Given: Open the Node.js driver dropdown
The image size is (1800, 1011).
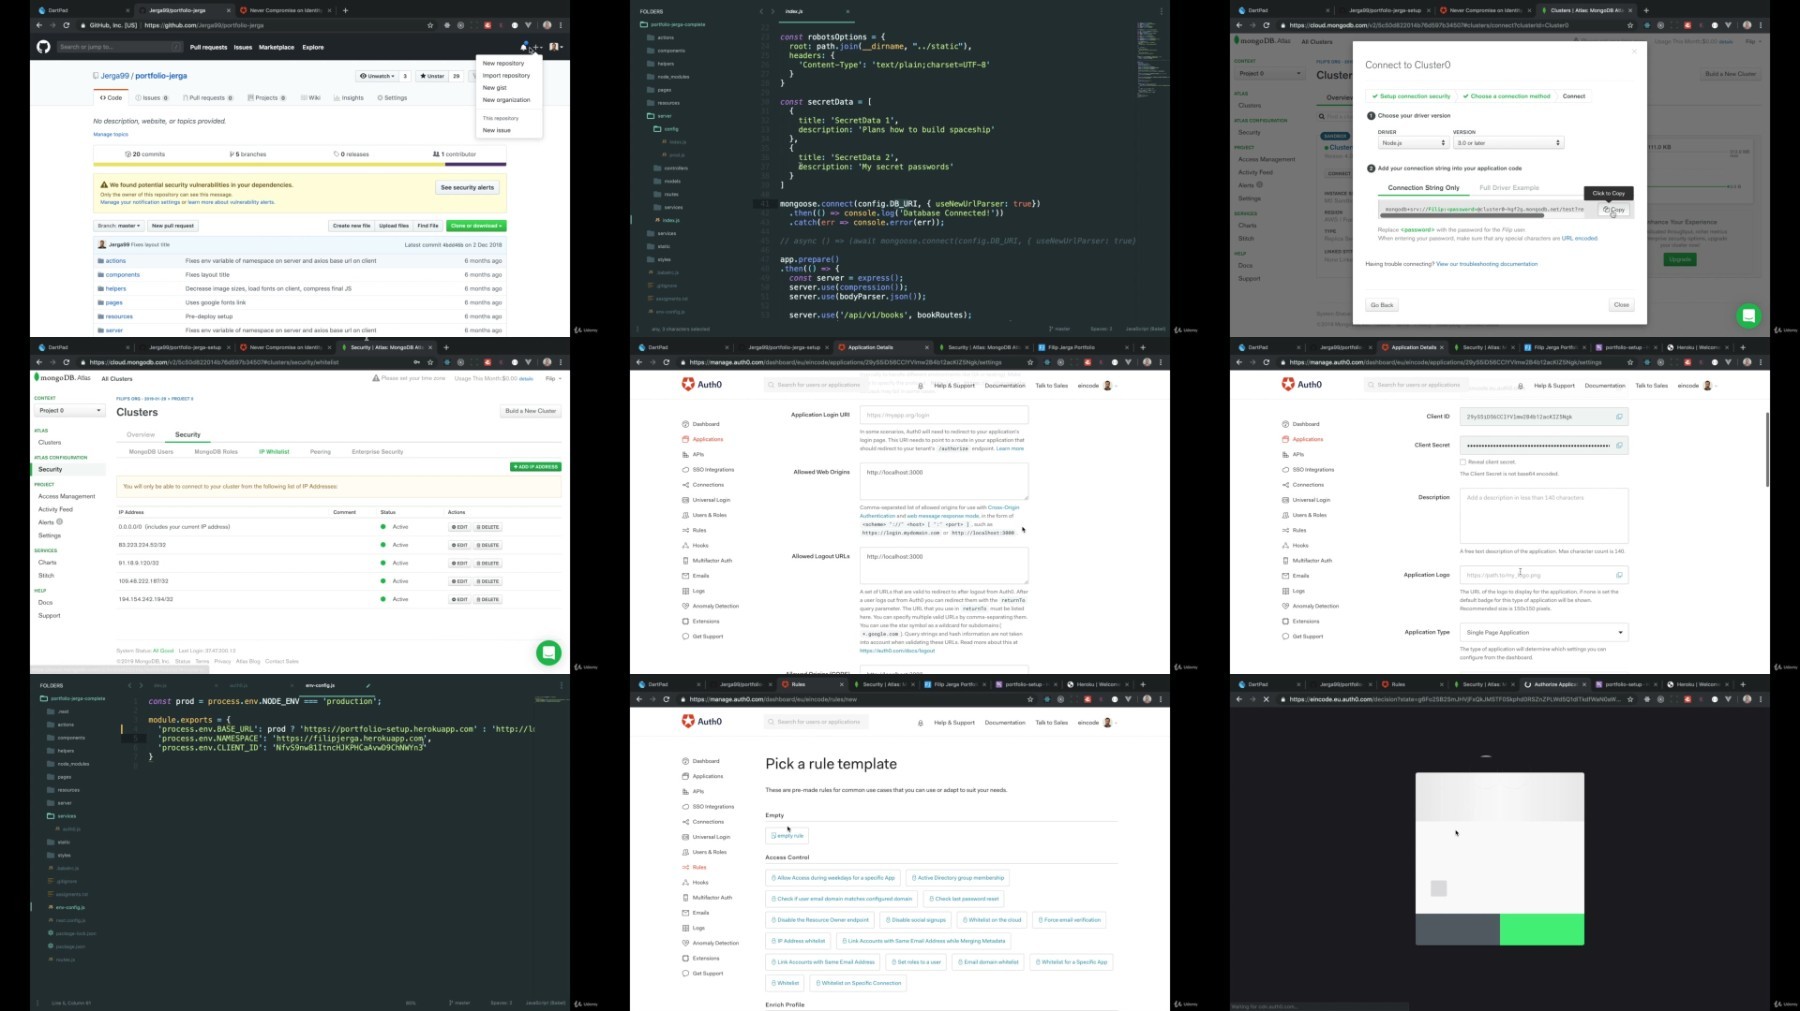Looking at the screenshot, I should (x=1413, y=143).
